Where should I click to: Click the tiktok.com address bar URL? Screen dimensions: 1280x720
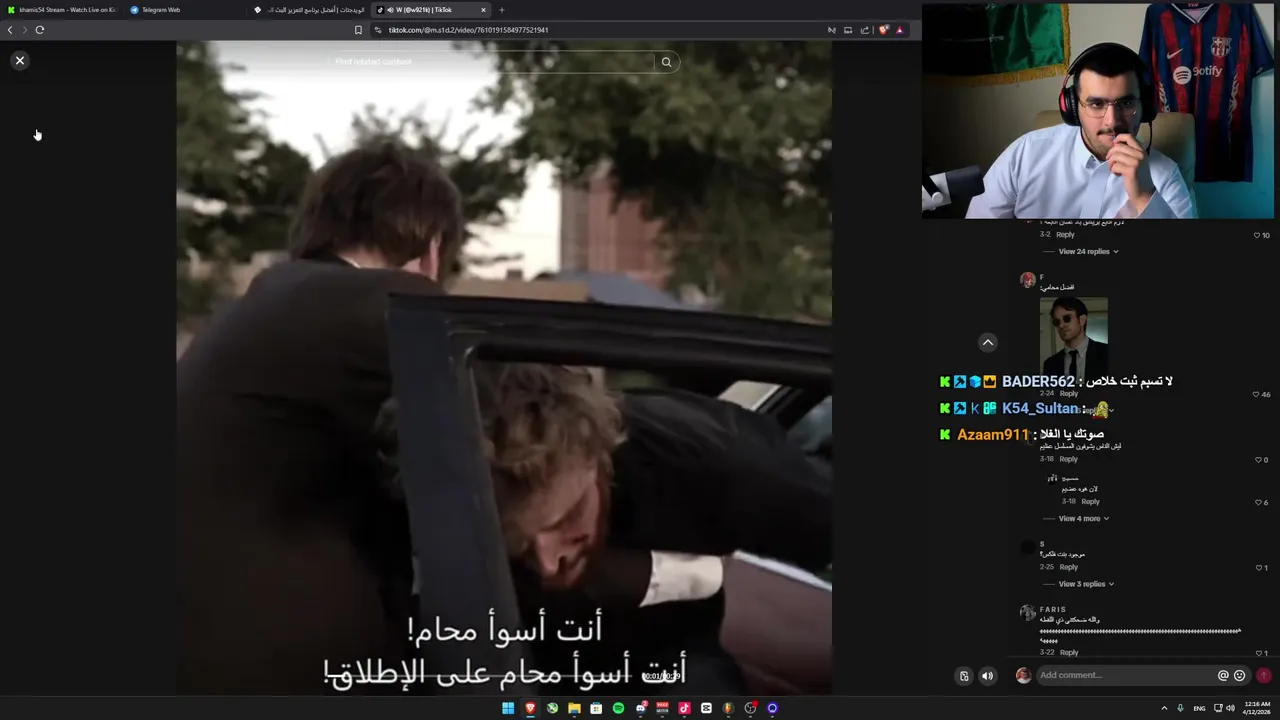(x=468, y=30)
